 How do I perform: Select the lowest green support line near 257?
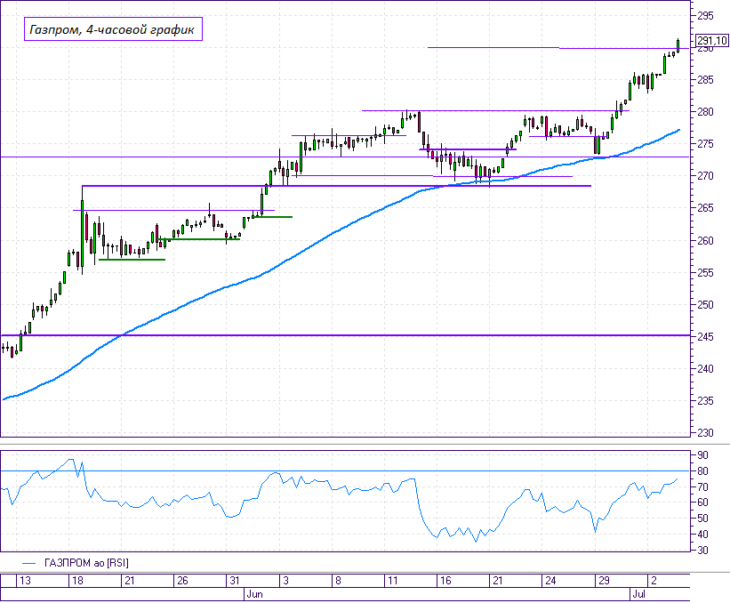[132, 259]
